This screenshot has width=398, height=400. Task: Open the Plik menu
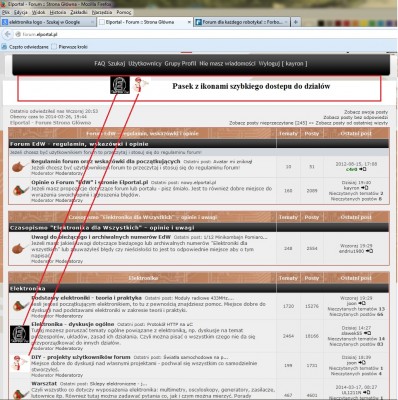(x=5, y=12)
